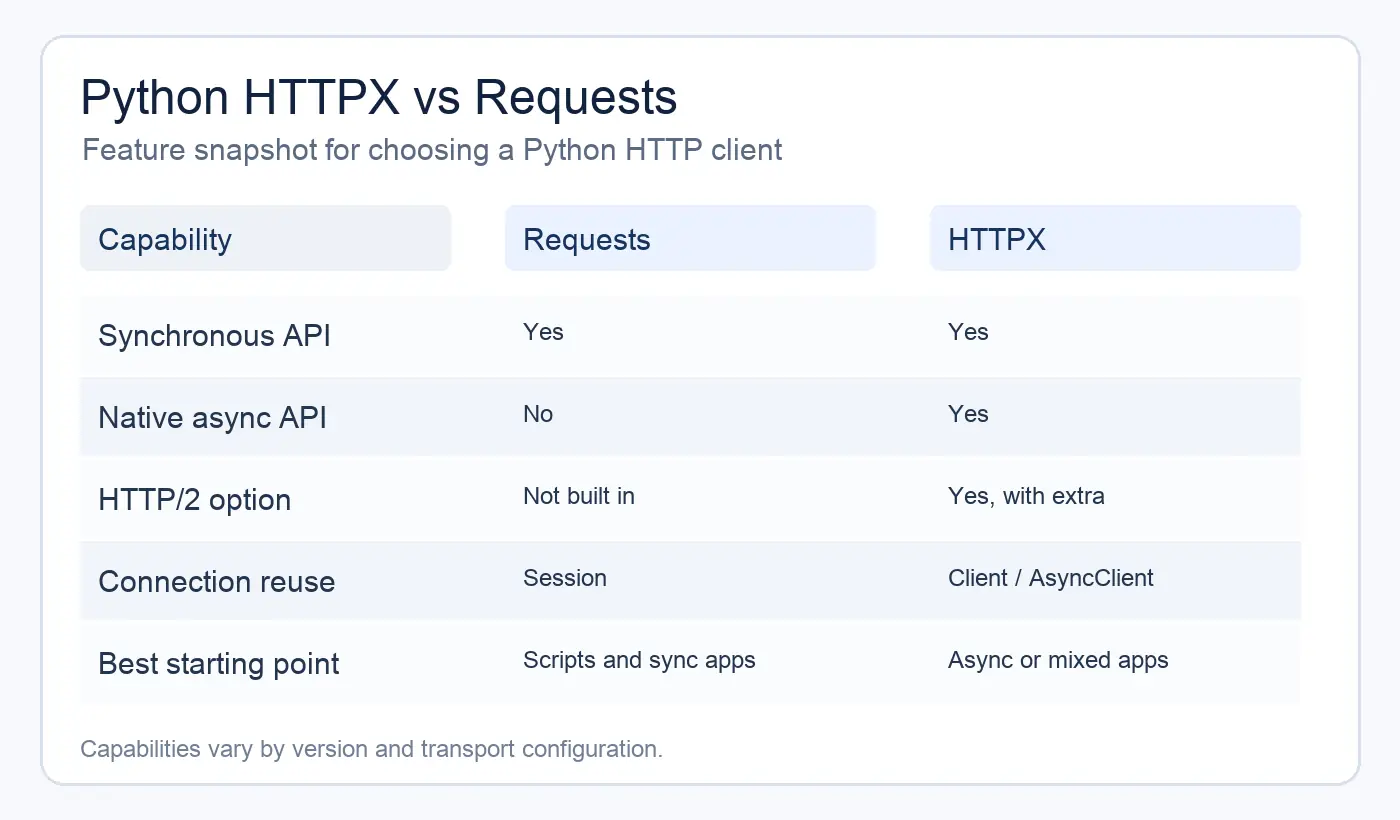Viewport: 1400px width, 820px height.
Task: Click the 'Not built in' cell
Action: pos(579,496)
